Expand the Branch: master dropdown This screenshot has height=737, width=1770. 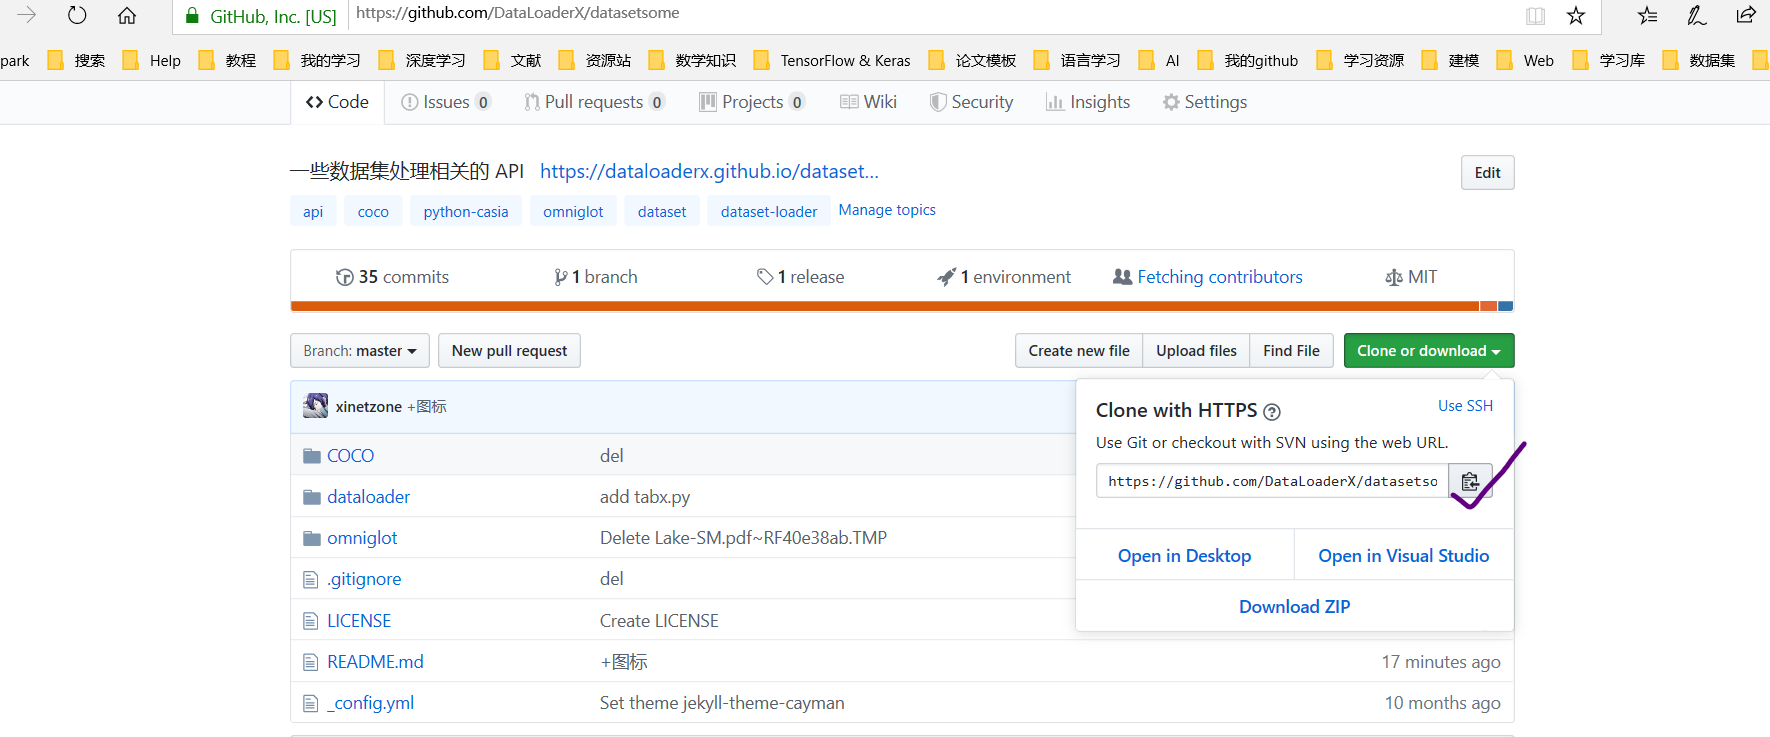click(x=360, y=351)
